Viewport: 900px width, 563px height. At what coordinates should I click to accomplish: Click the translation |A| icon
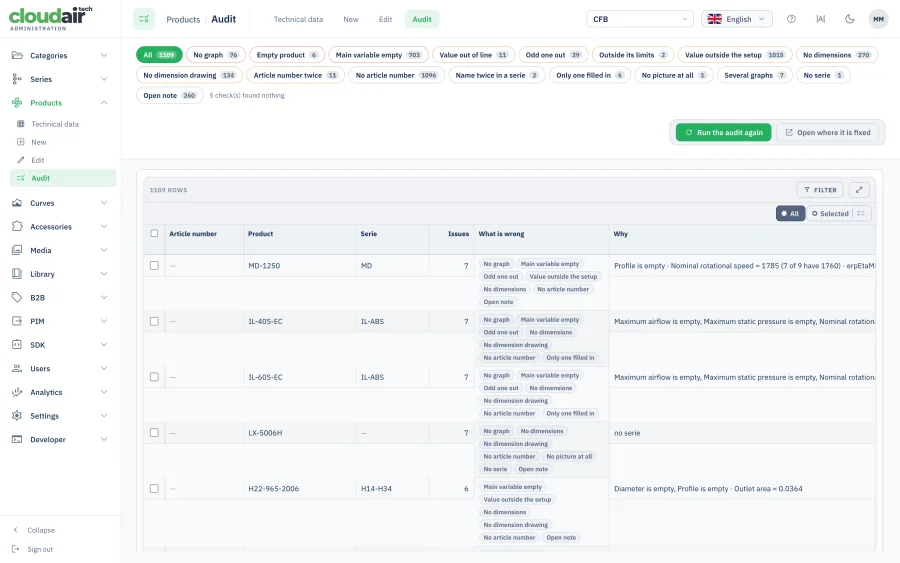(x=820, y=19)
